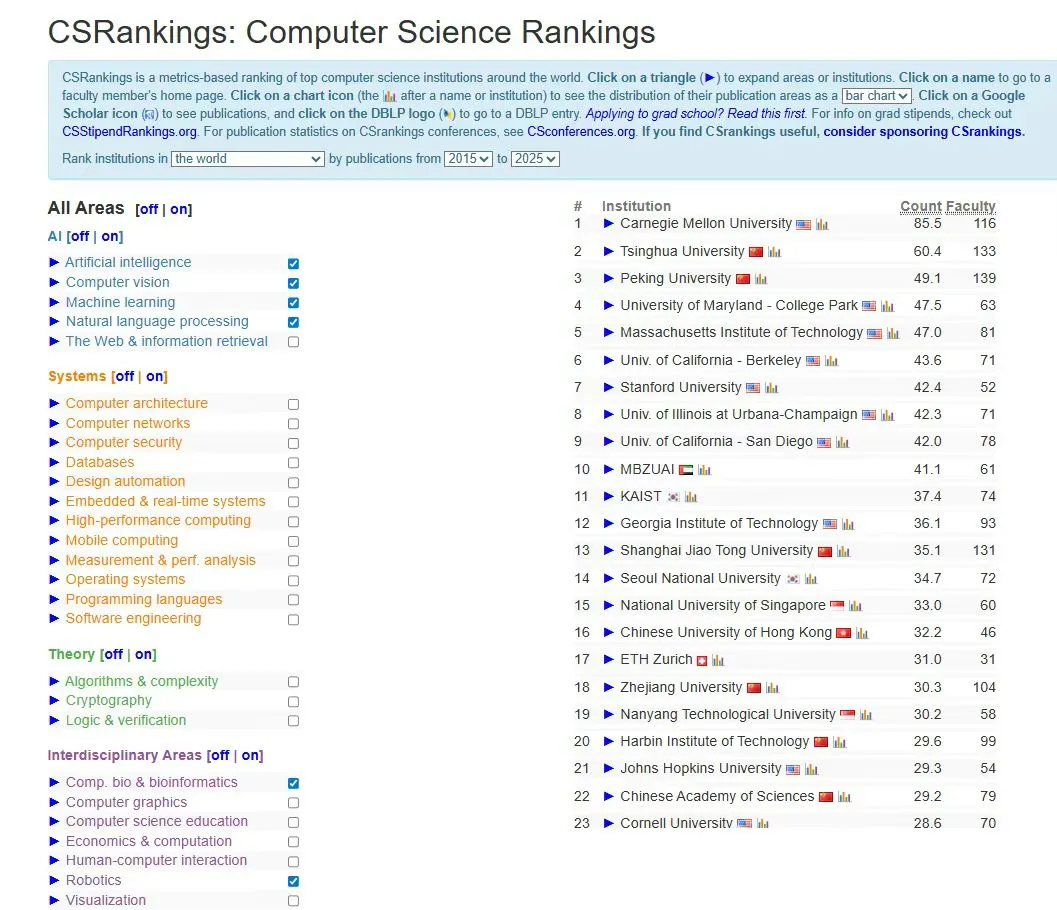Open the start year 2015 dropdown

(x=468, y=159)
